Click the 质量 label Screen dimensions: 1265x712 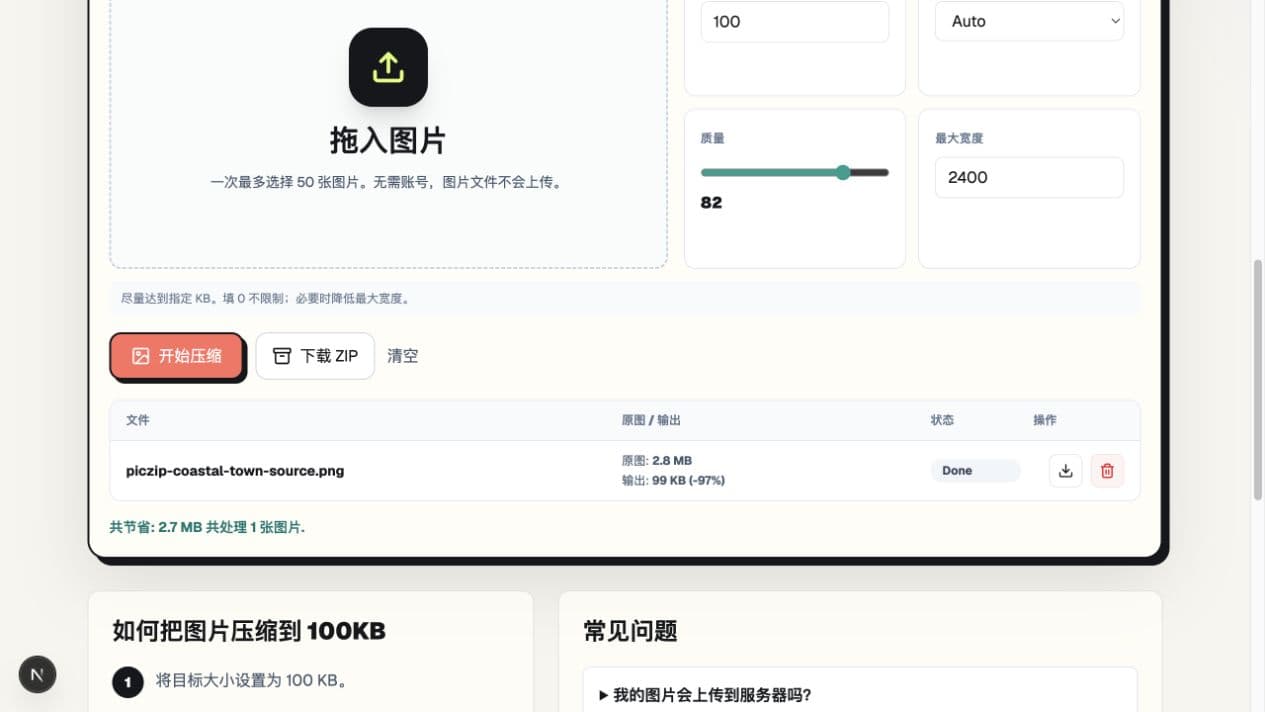pyautogui.click(x=712, y=138)
